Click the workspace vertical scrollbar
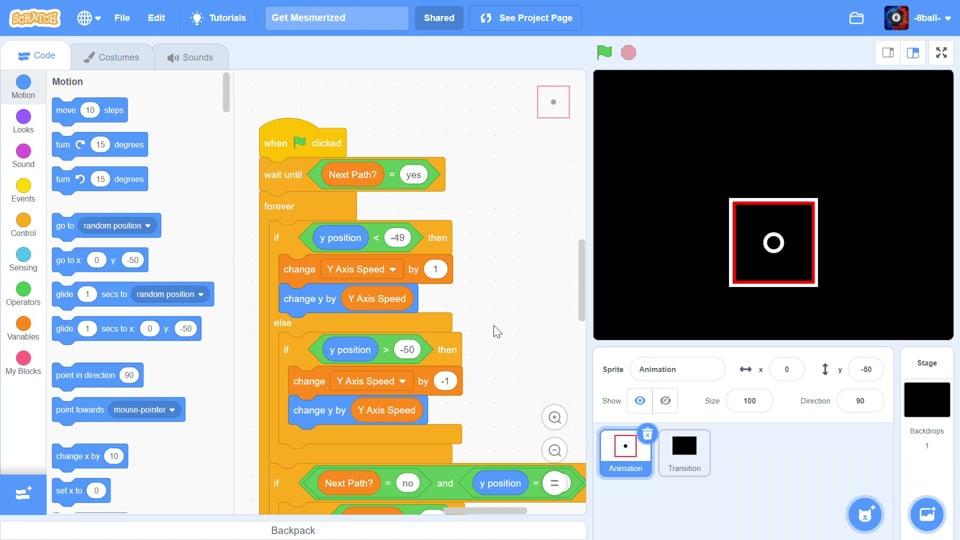960x540 pixels. pos(581,280)
